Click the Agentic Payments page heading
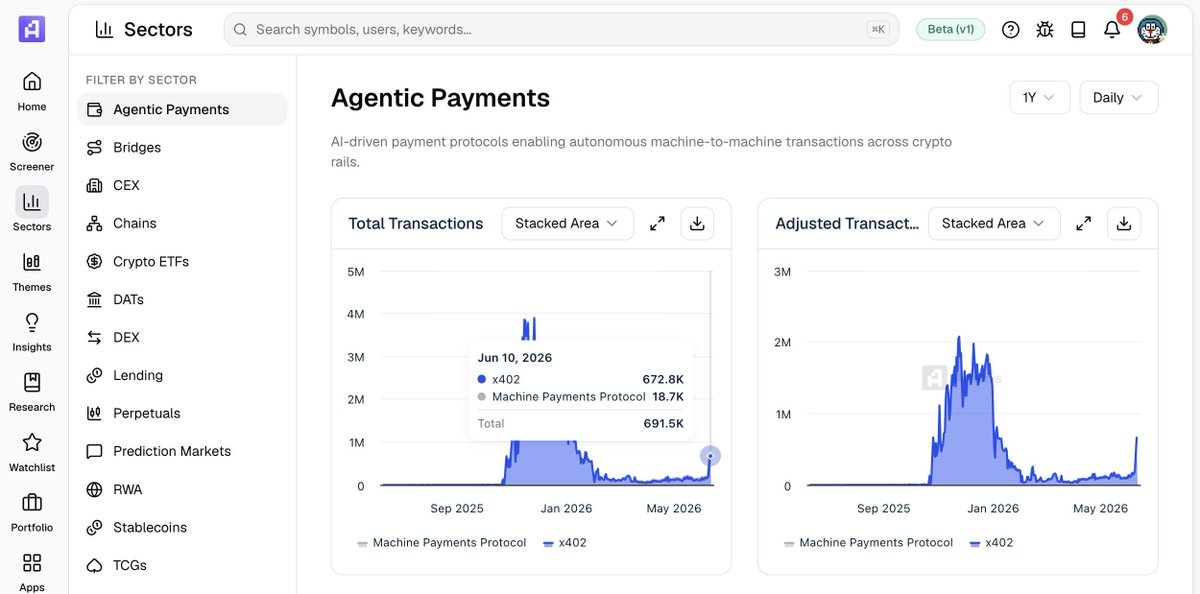1200x594 pixels. pyautogui.click(x=440, y=98)
